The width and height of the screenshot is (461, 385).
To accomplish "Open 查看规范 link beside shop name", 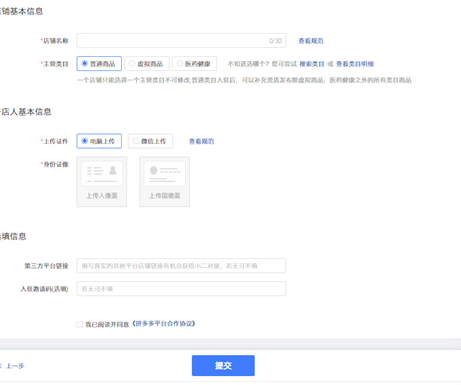I will click(x=311, y=41).
